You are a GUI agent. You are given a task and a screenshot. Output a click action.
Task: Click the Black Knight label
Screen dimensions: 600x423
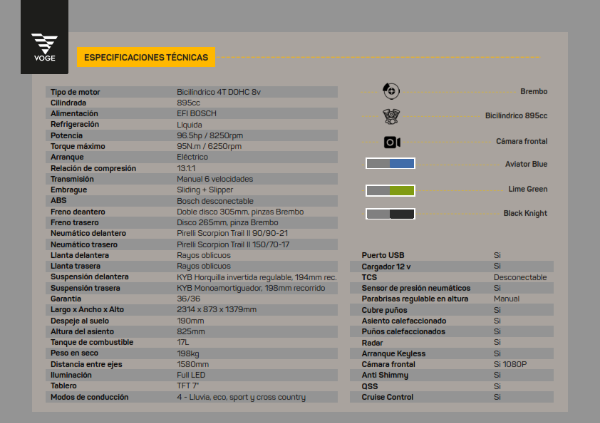525,213
